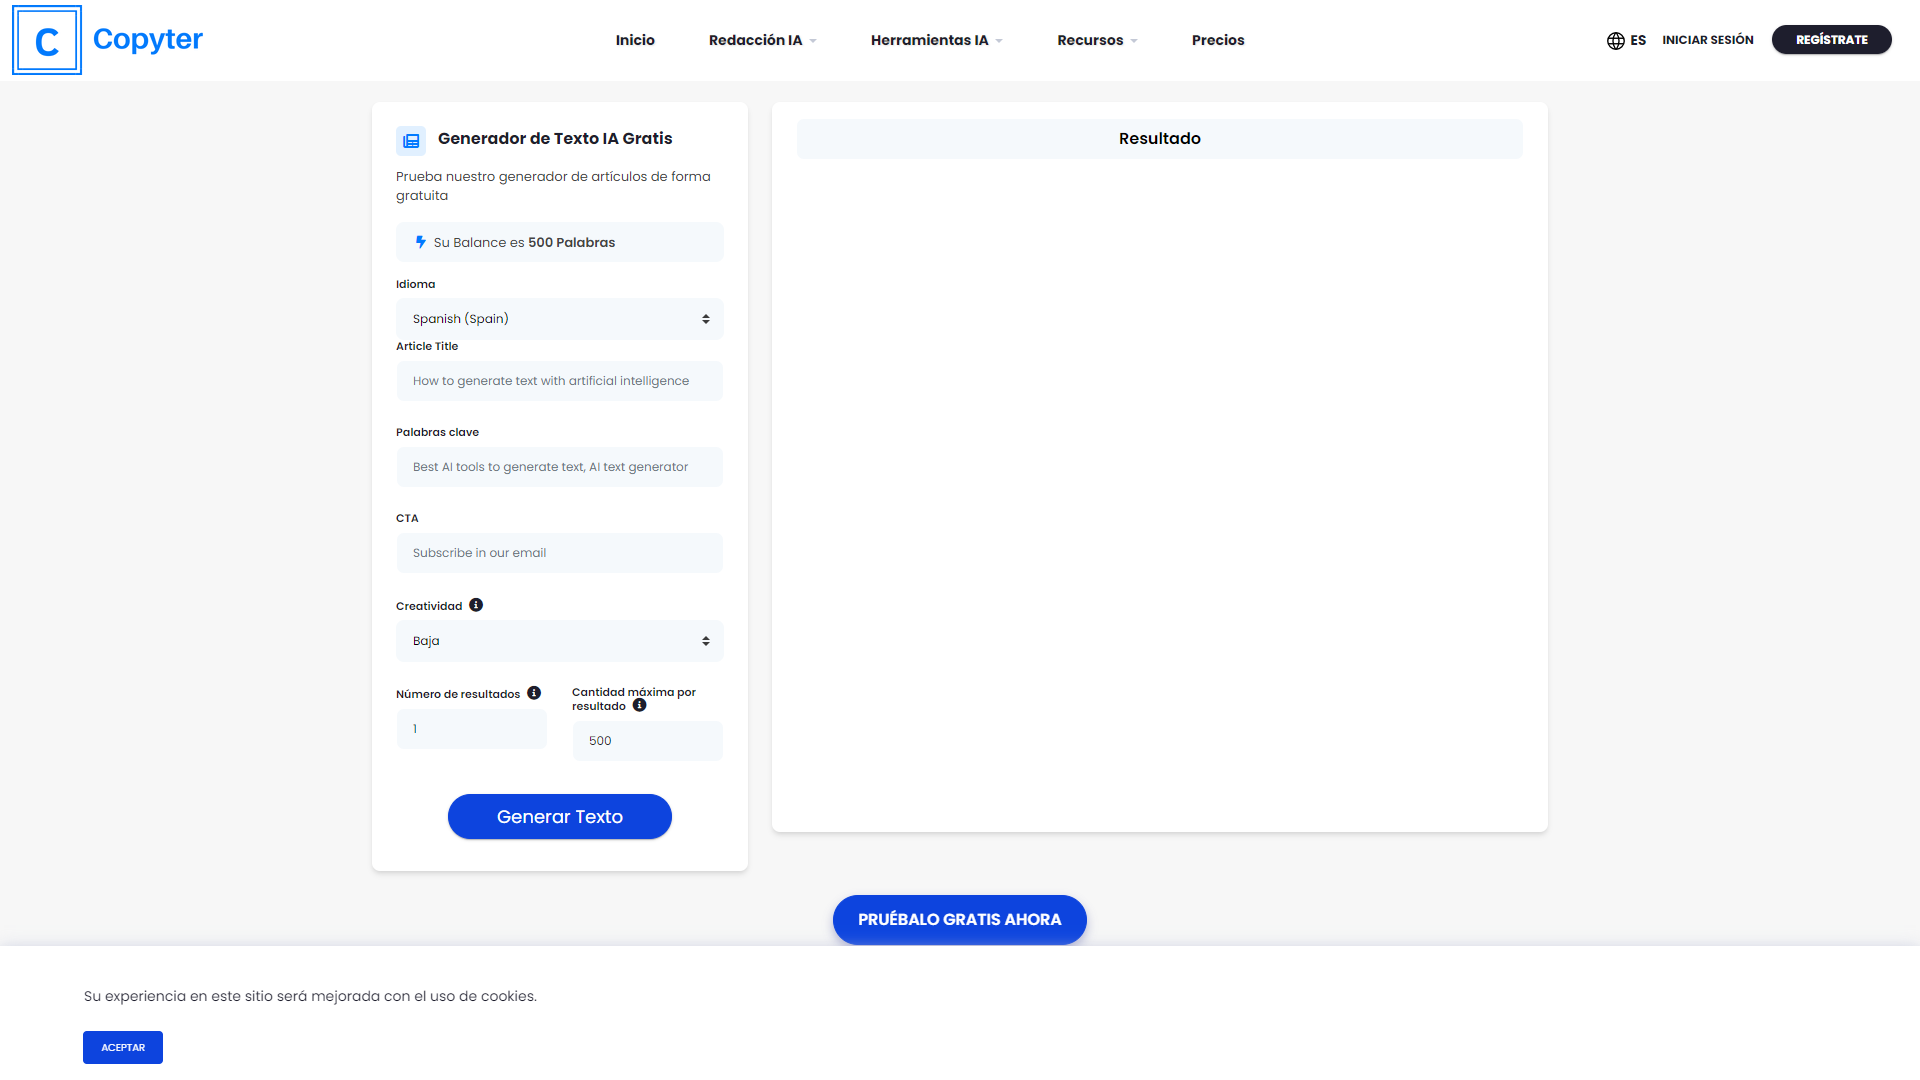Focus the CTA input field
This screenshot has height=1080, width=1920.
560,553
